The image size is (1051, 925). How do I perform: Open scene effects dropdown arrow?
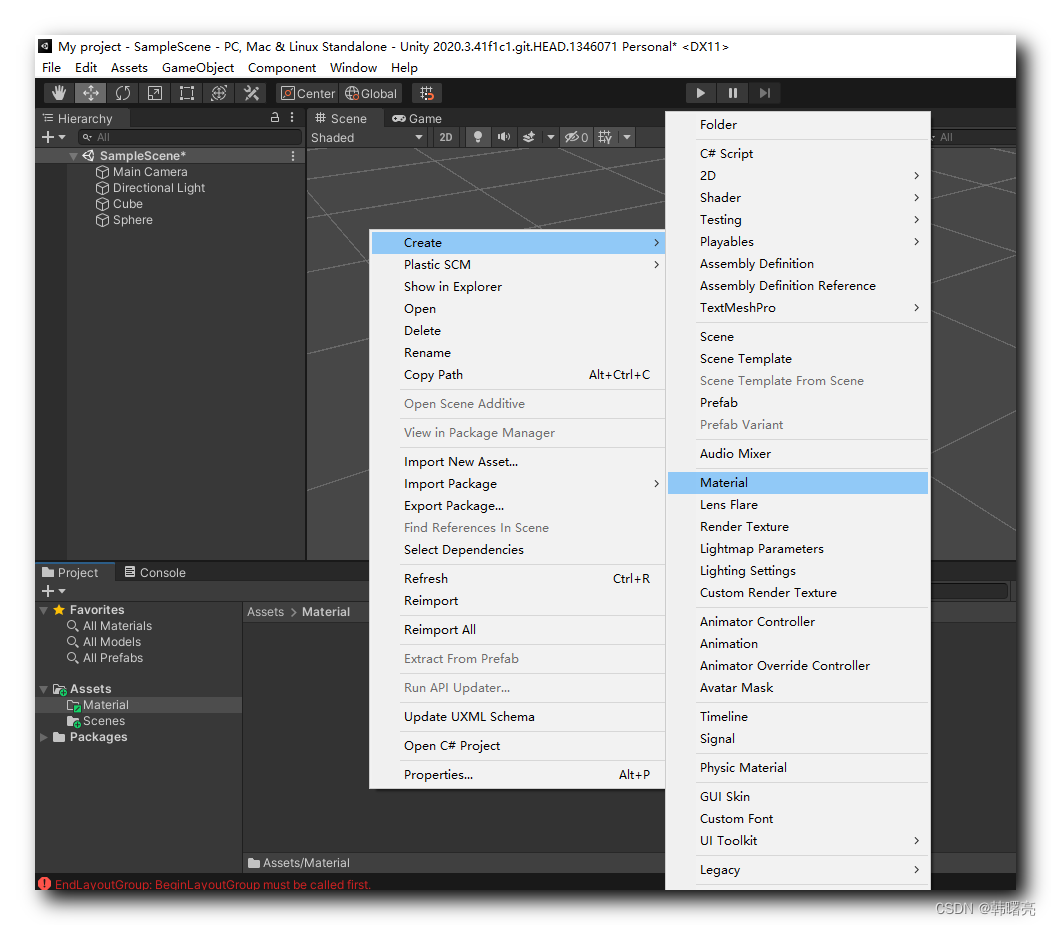550,137
